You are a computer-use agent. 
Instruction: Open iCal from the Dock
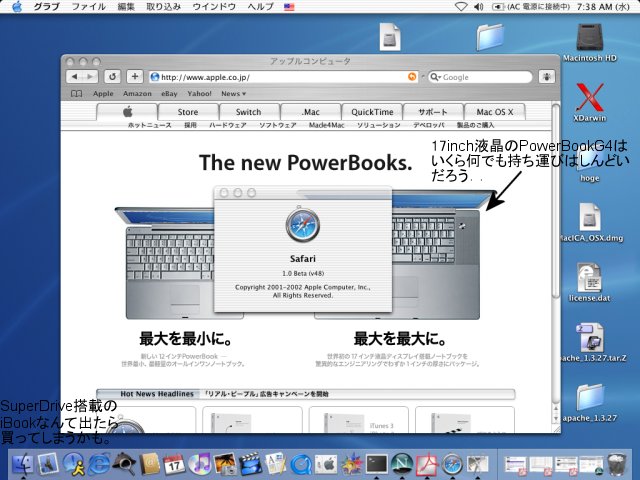click(x=175, y=464)
